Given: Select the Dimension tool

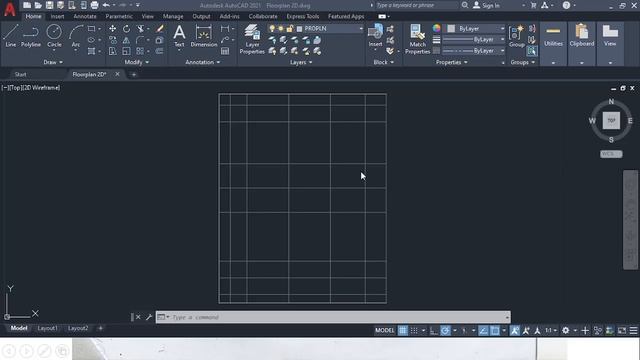Looking at the screenshot, I should pyautogui.click(x=204, y=36).
